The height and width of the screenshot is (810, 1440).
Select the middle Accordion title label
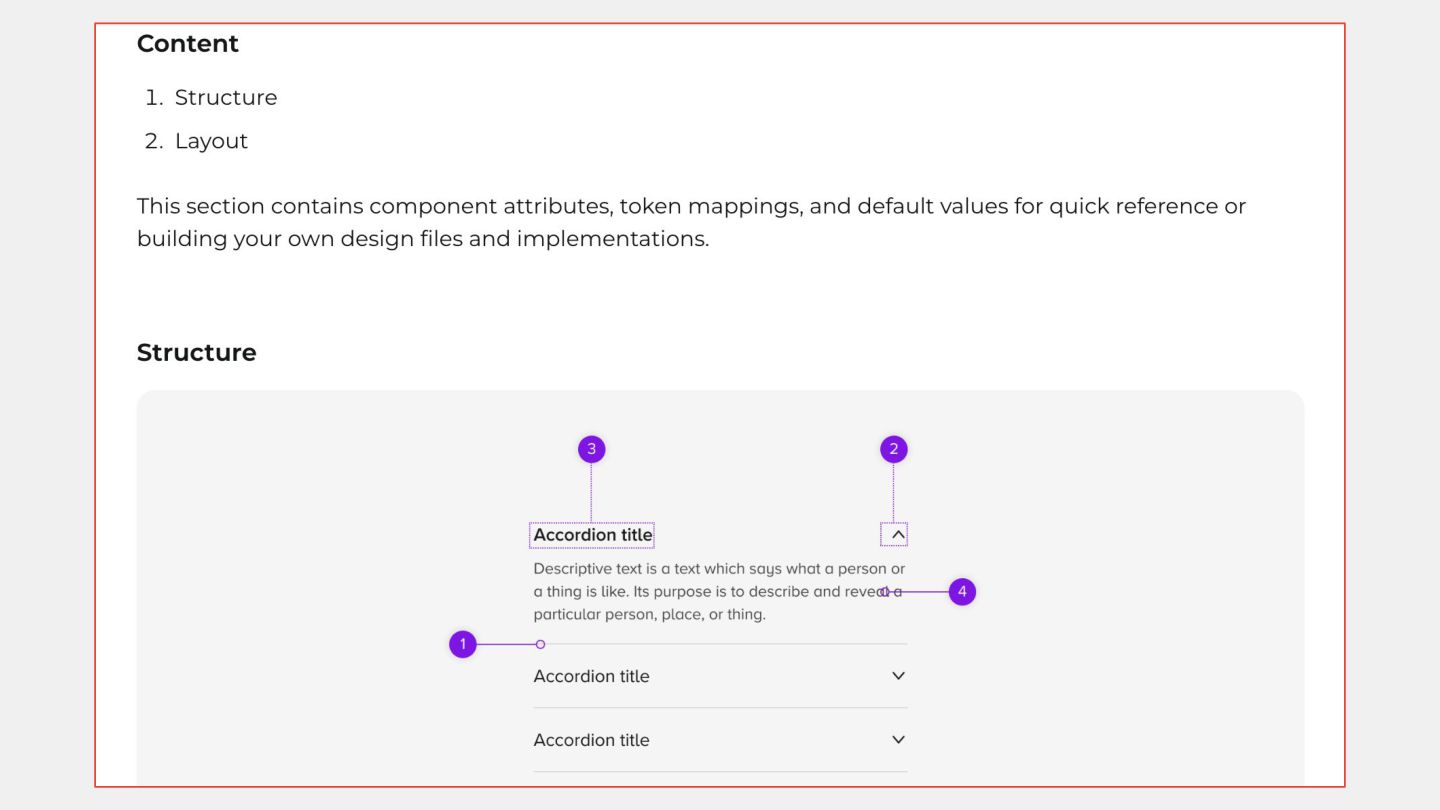click(x=591, y=676)
